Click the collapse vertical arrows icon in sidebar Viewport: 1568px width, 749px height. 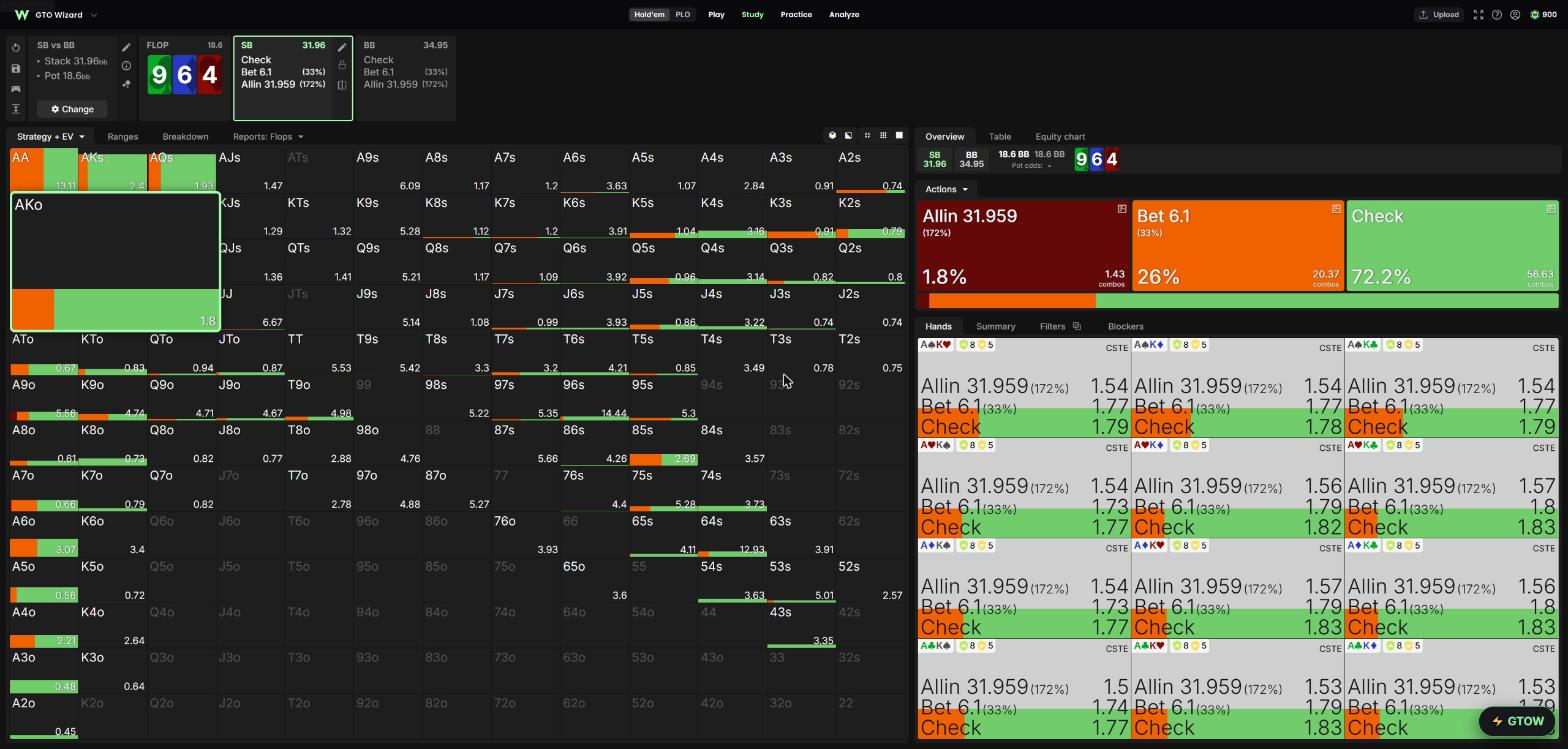[x=16, y=109]
